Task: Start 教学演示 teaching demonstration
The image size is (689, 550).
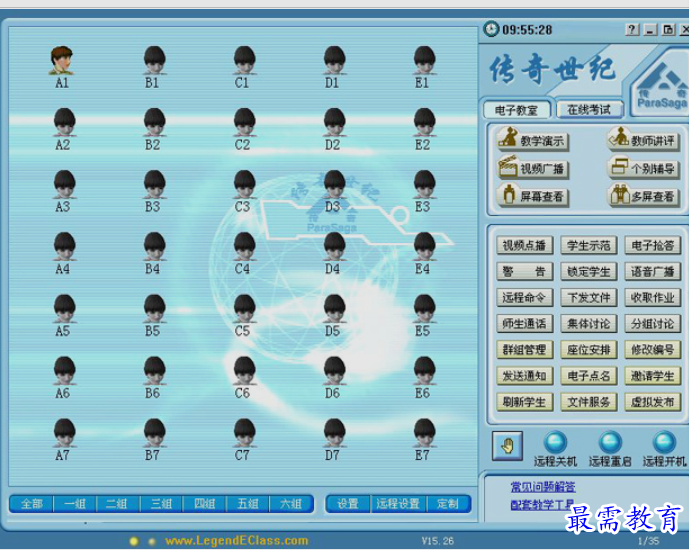Action: coord(533,139)
